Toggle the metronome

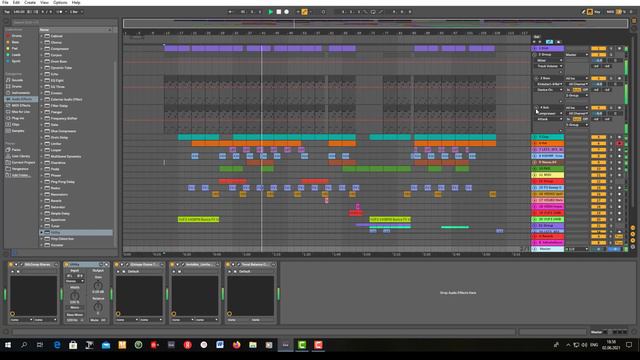60,12
